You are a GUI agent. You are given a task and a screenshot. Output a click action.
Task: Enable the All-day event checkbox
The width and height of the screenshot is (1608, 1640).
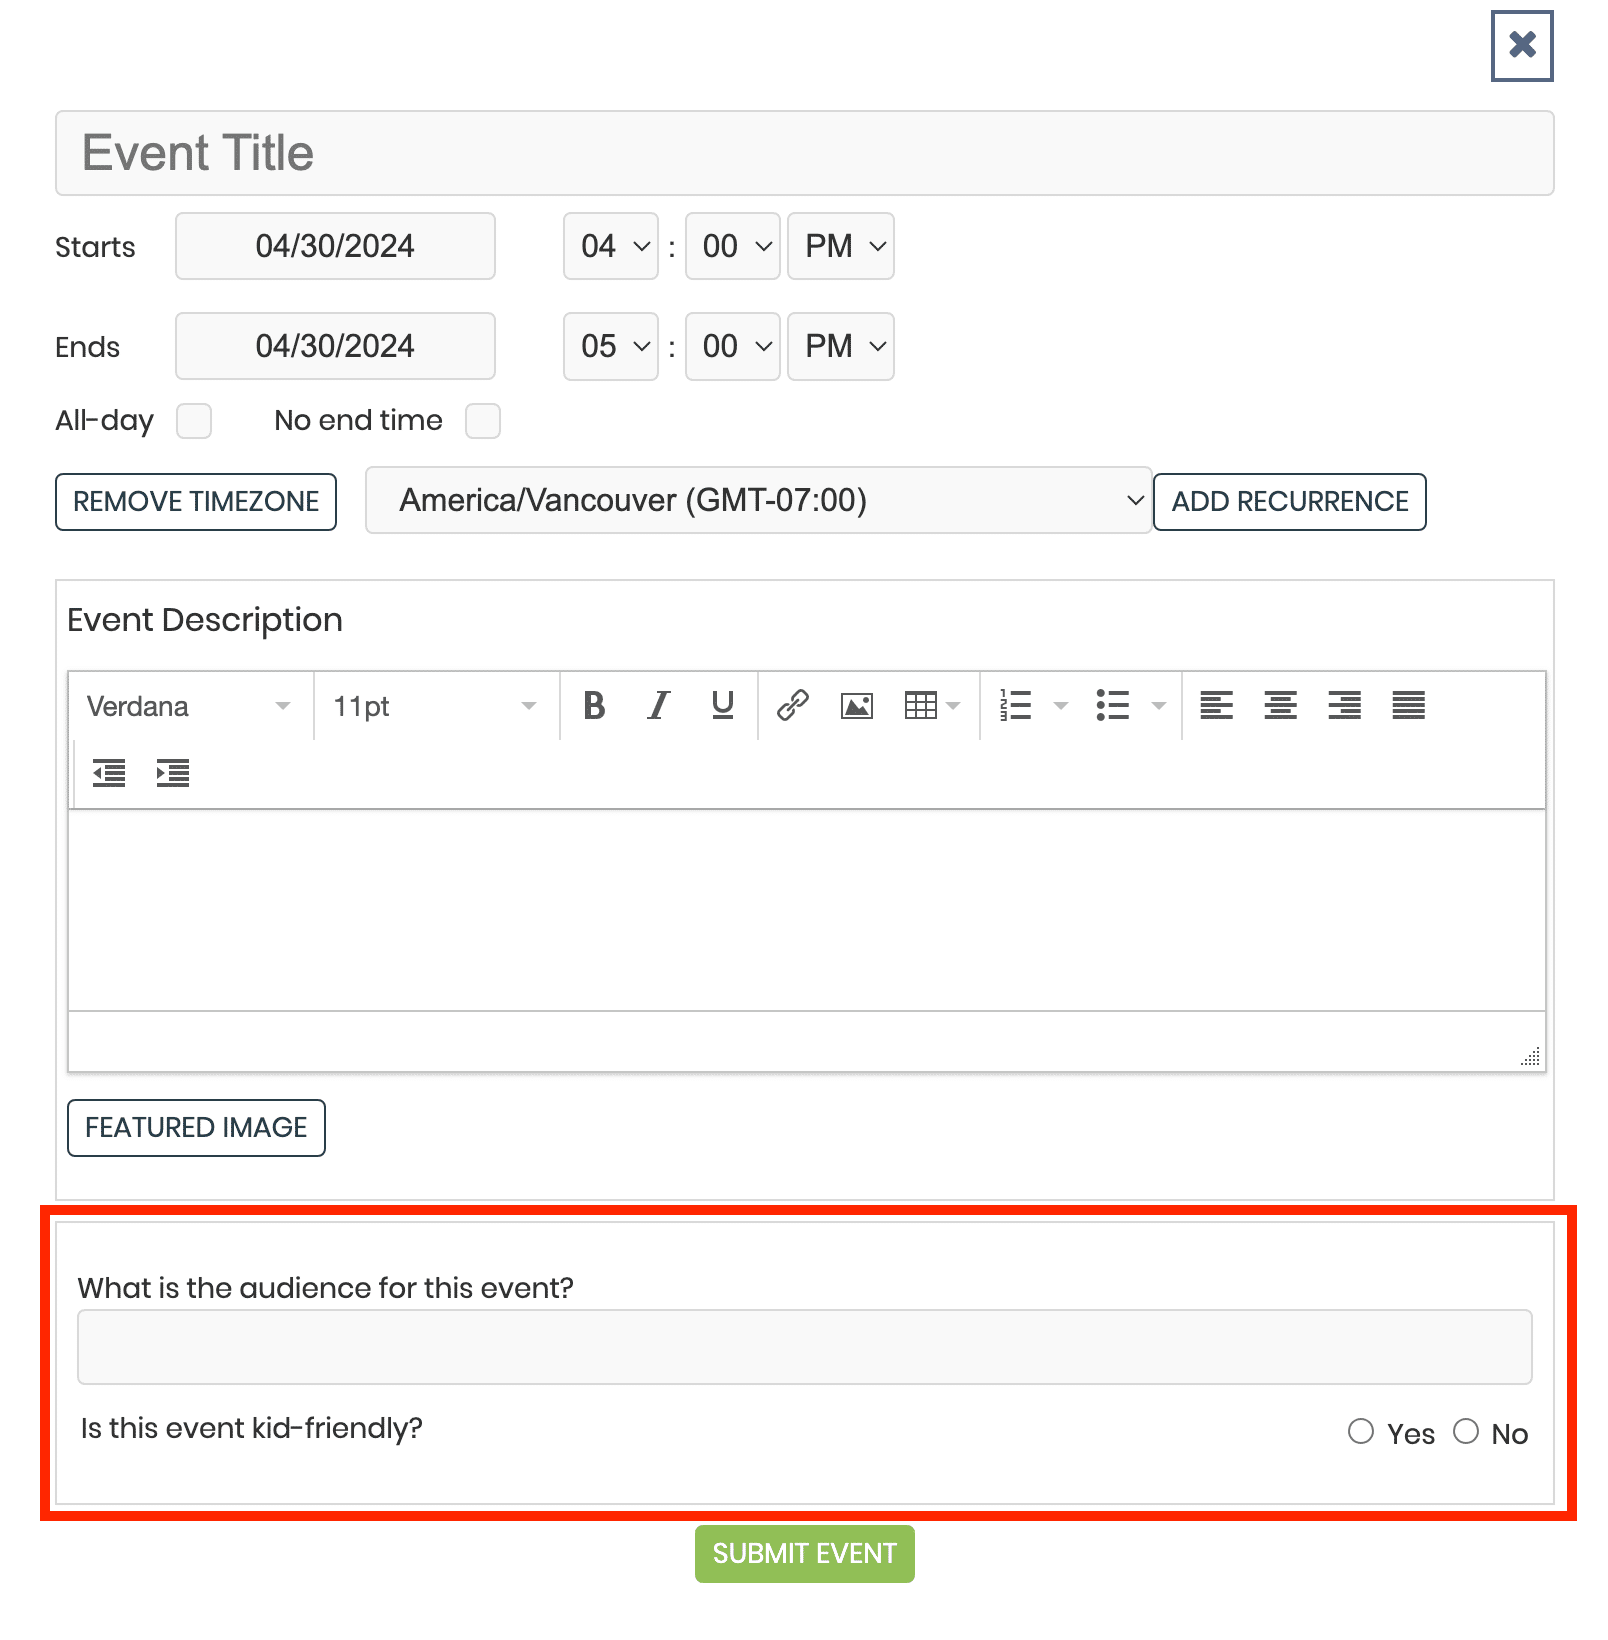194,421
